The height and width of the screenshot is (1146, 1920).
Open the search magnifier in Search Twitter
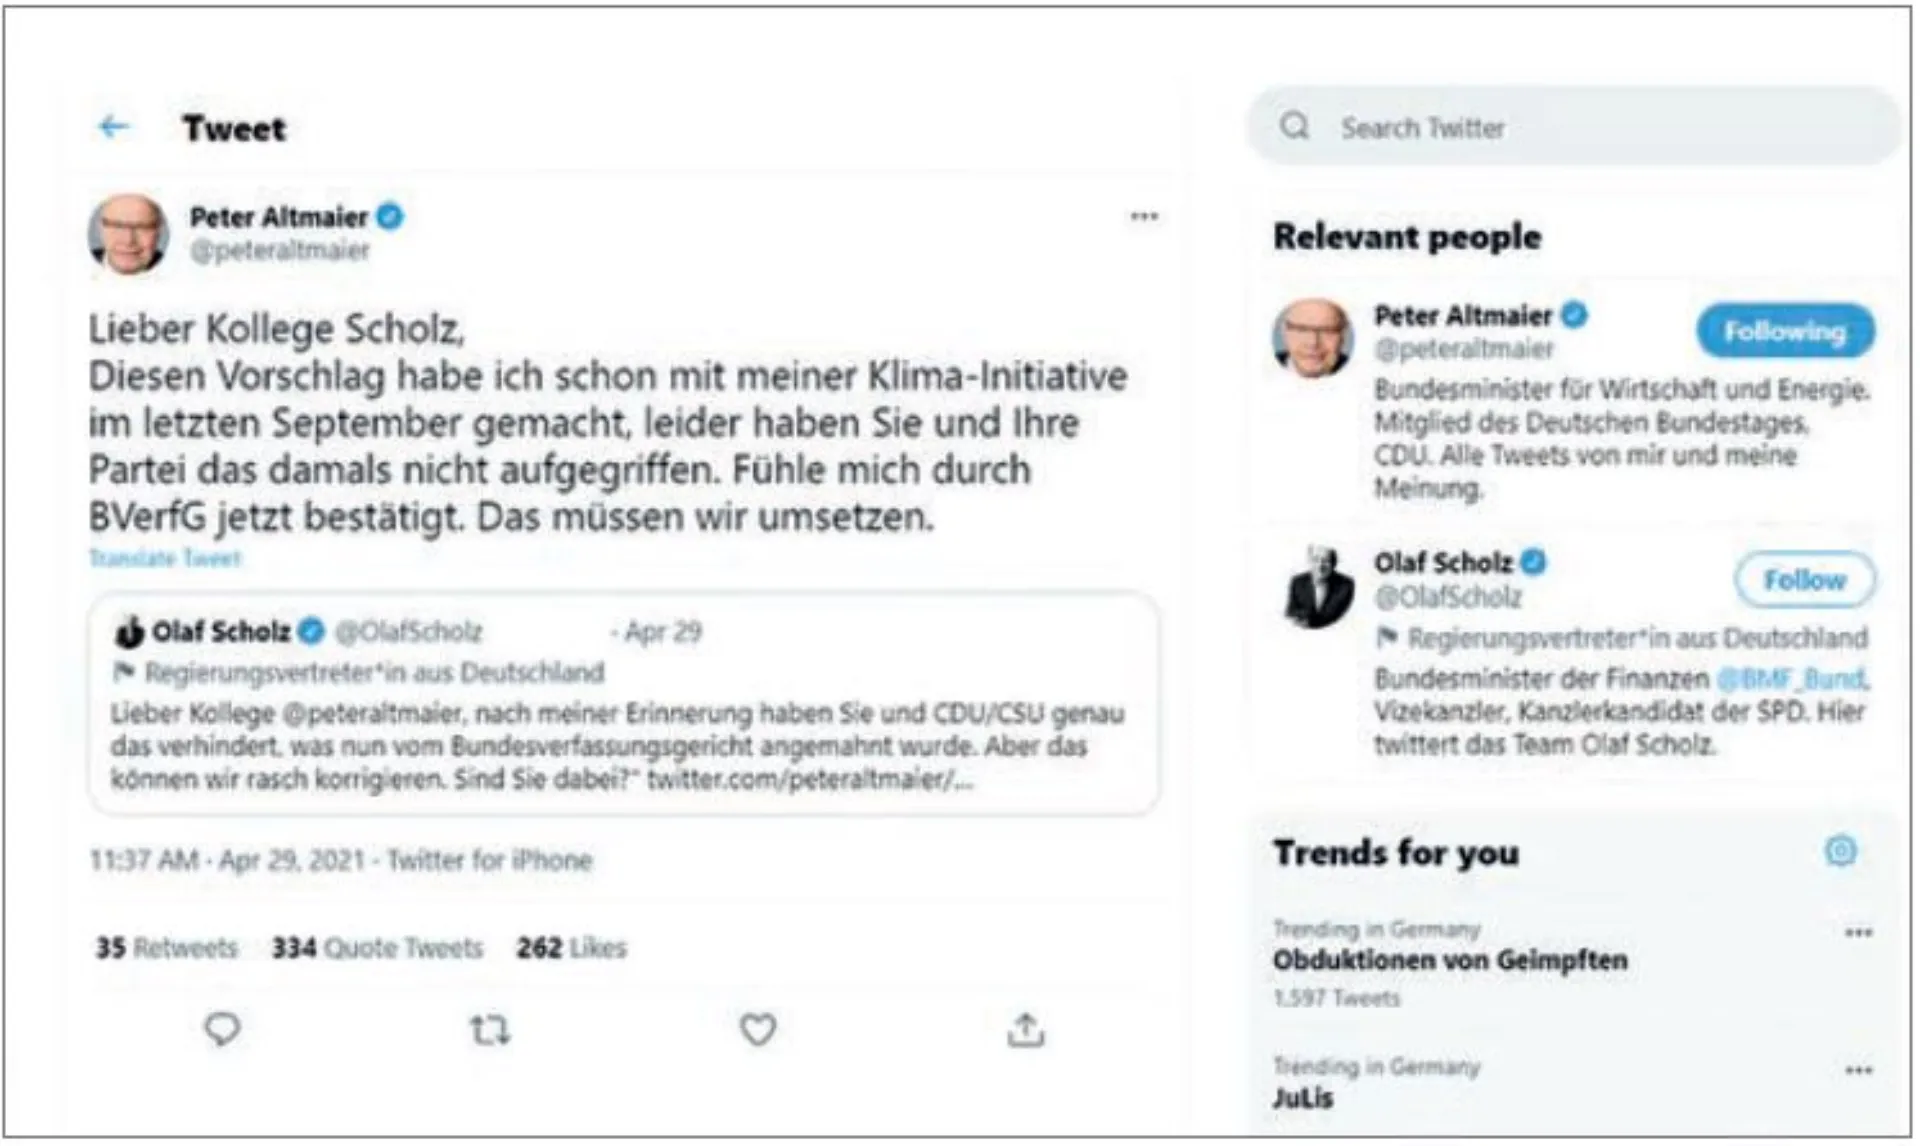click(x=1296, y=126)
